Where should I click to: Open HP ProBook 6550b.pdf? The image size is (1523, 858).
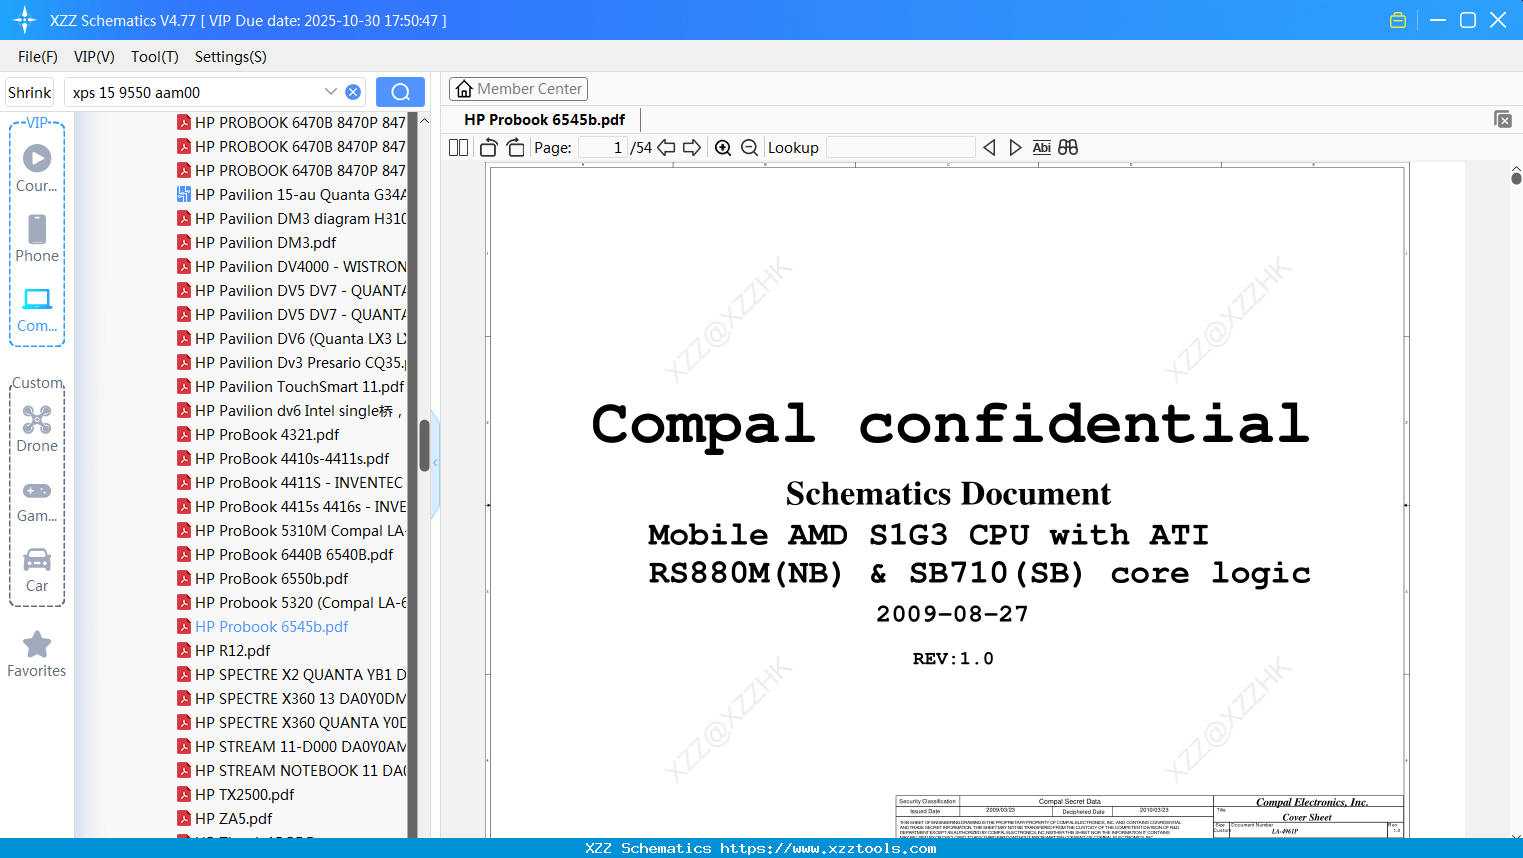(x=262, y=578)
